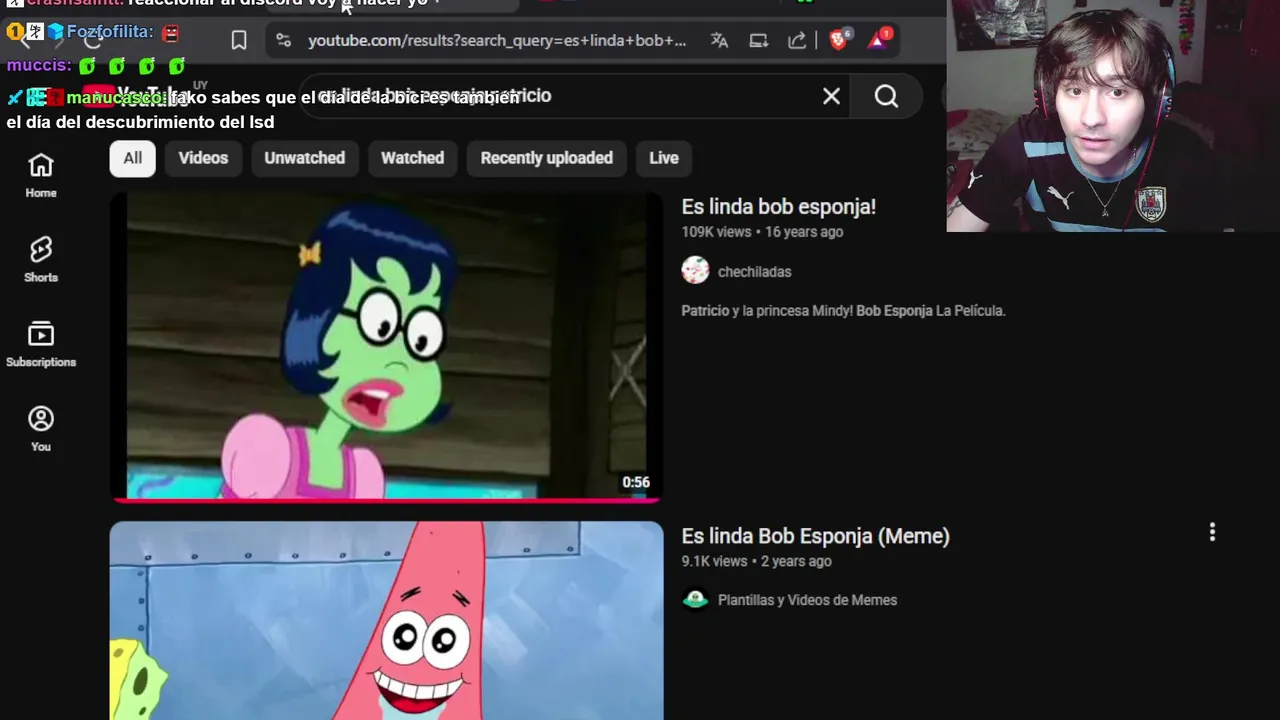Select the All filter chip
Screen dimensions: 1280x720
[133, 158]
